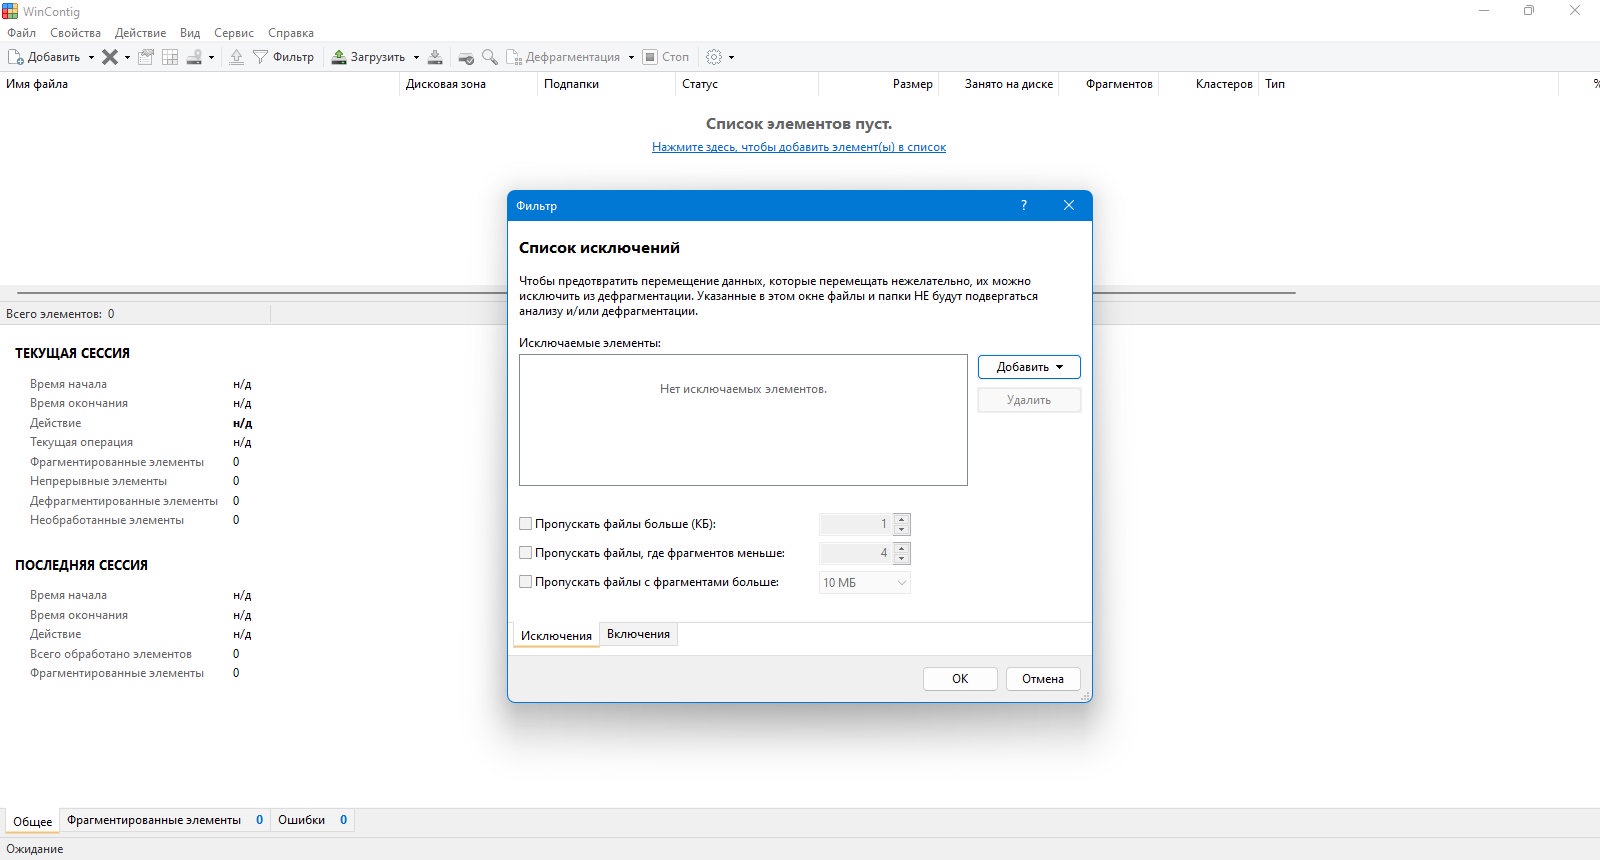The width and height of the screenshot is (1600, 860).
Task: Decrease the fragment count spinner
Action: 902,559
